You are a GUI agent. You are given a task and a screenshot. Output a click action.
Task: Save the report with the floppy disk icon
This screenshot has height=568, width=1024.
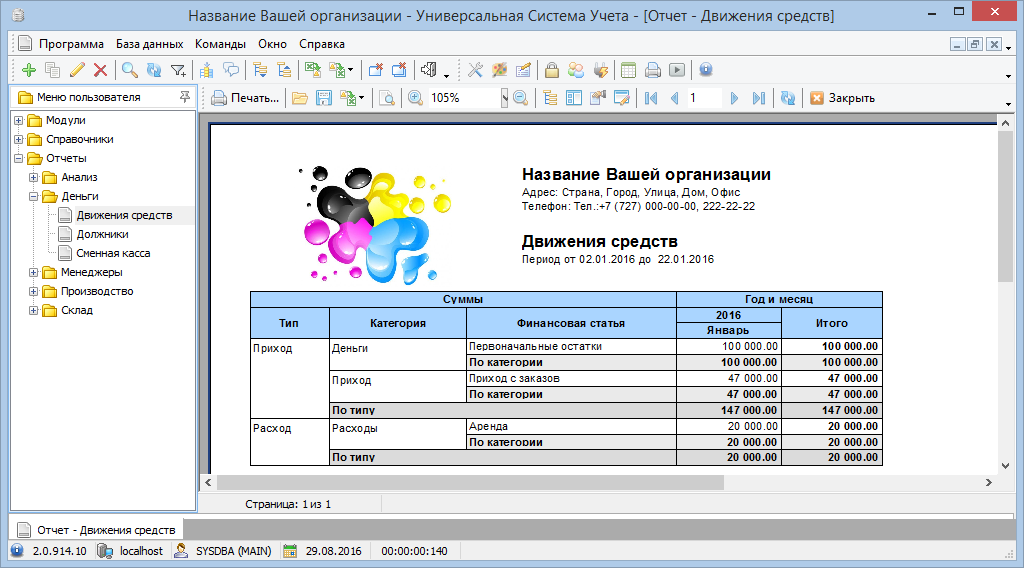pos(323,98)
